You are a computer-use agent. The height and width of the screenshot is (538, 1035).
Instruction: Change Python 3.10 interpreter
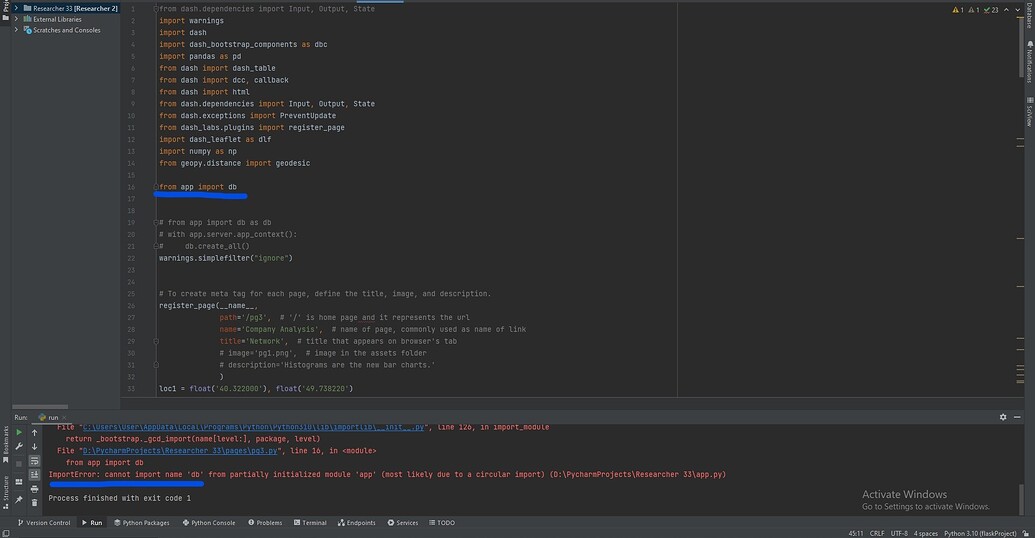point(980,533)
